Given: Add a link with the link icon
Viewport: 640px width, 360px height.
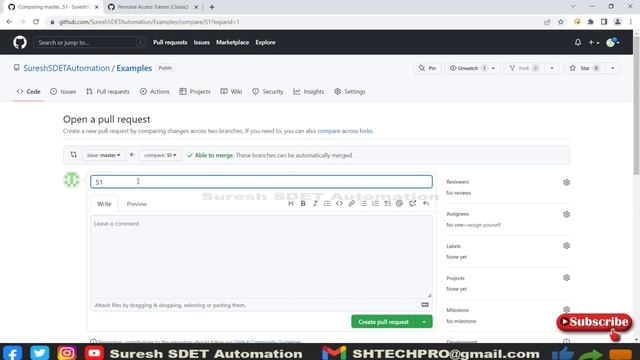Looking at the screenshot, I should coord(351,203).
